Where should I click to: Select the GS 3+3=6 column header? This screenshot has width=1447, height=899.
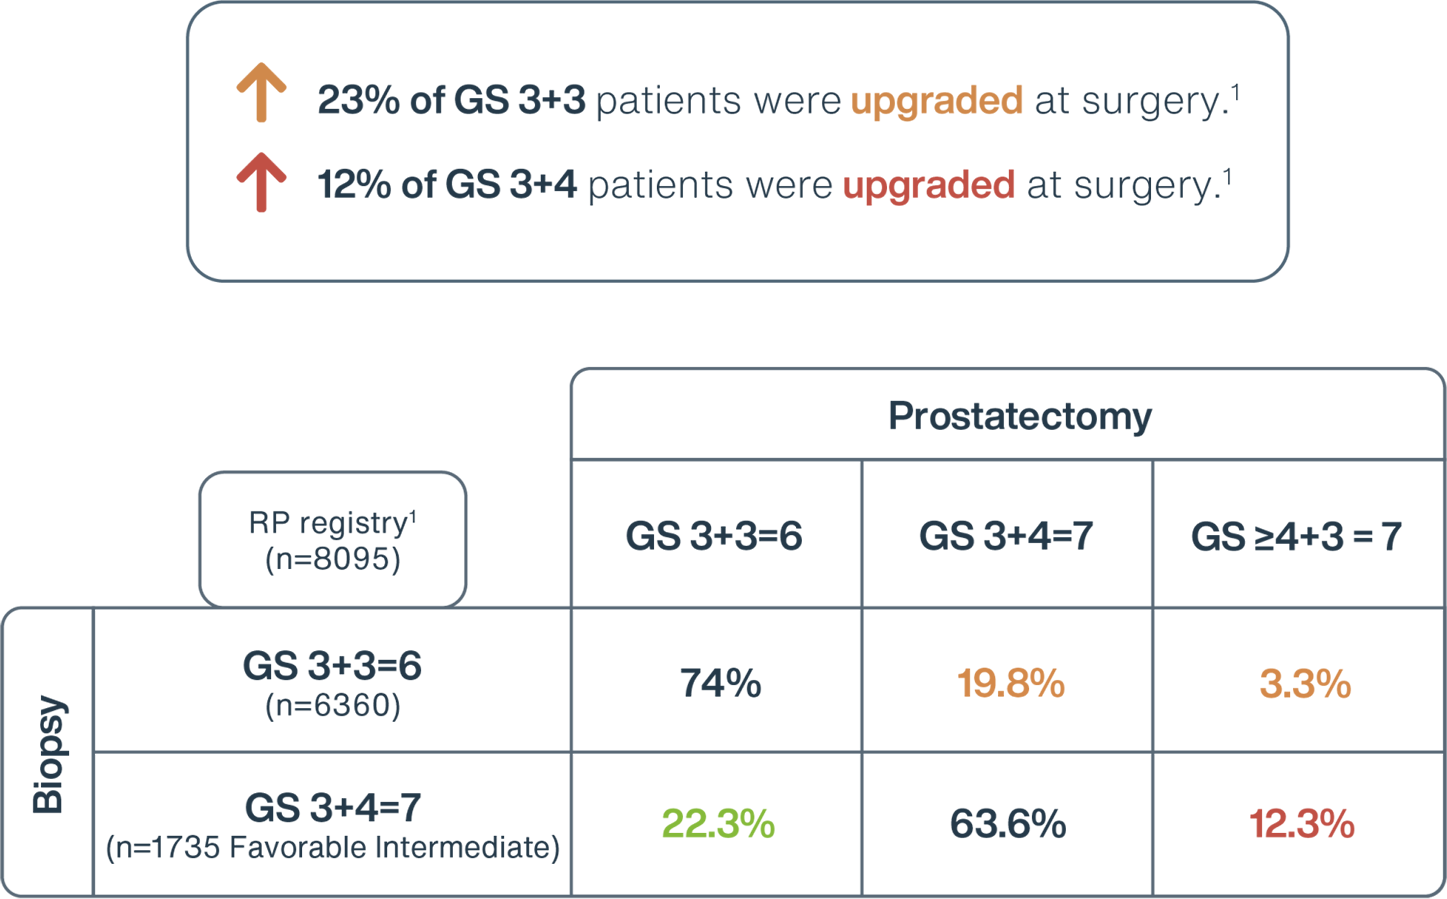coord(714,536)
